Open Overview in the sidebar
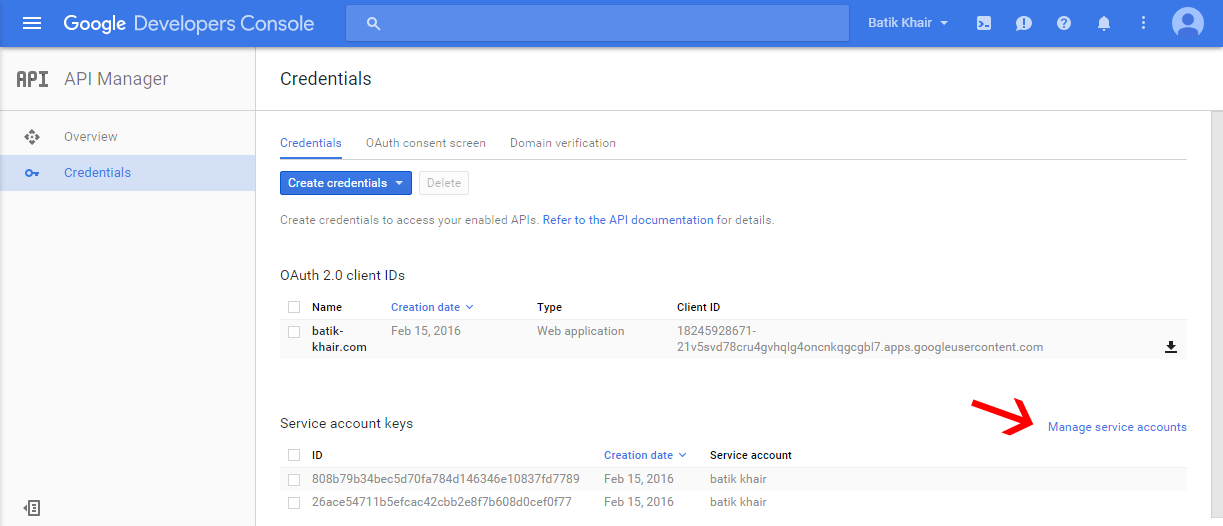This screenshot has height=526, width=1223. [128, 137]
